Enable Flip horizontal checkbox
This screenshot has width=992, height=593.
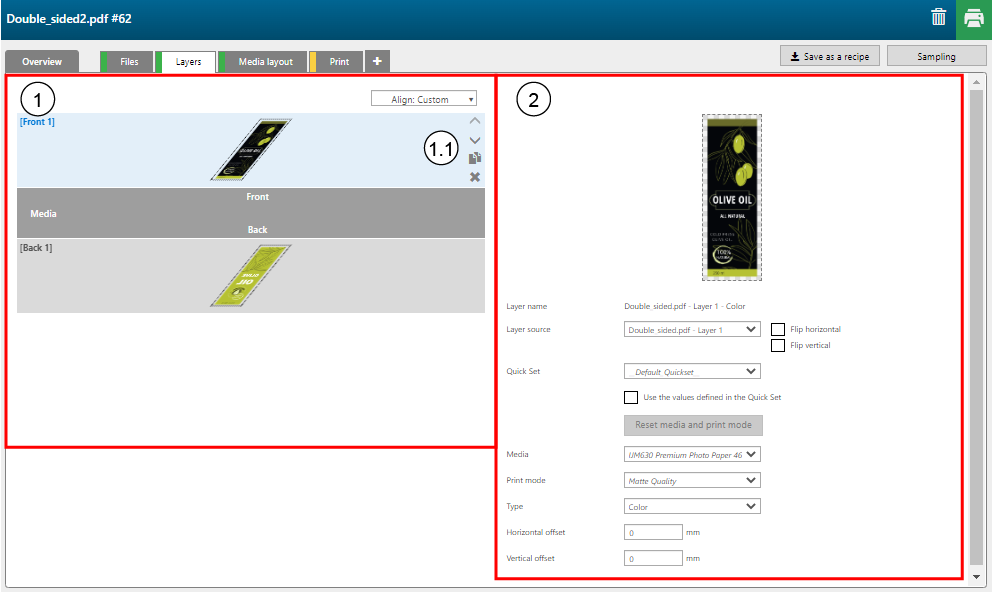778,329
